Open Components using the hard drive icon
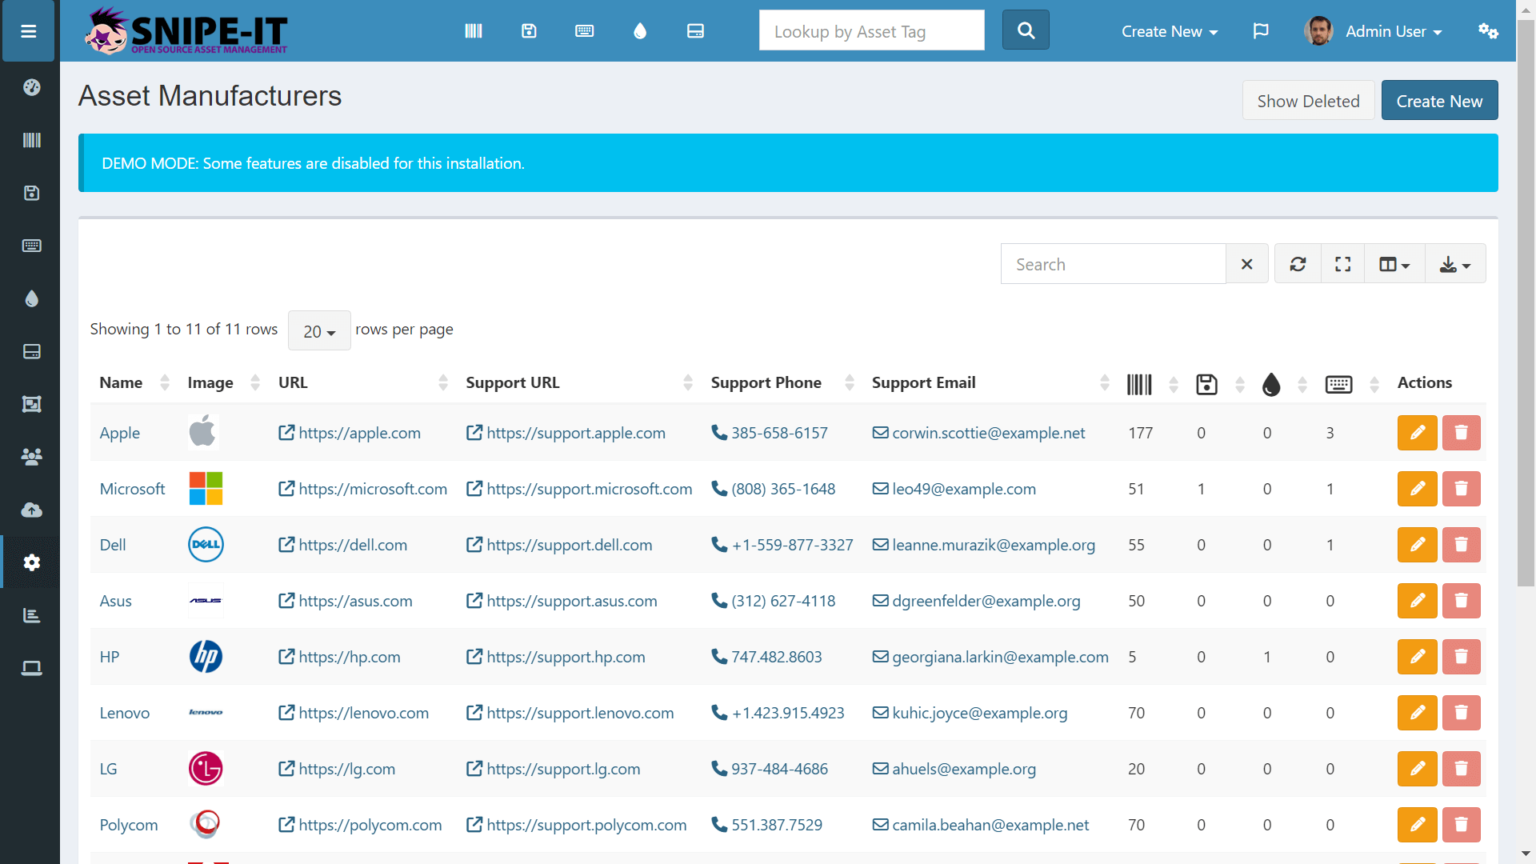The width and height of the screenshot is (1536, 864). [695, 31]
